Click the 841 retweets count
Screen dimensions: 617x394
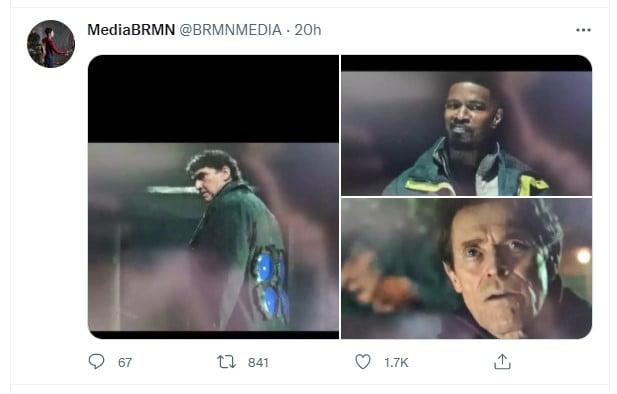258,362
